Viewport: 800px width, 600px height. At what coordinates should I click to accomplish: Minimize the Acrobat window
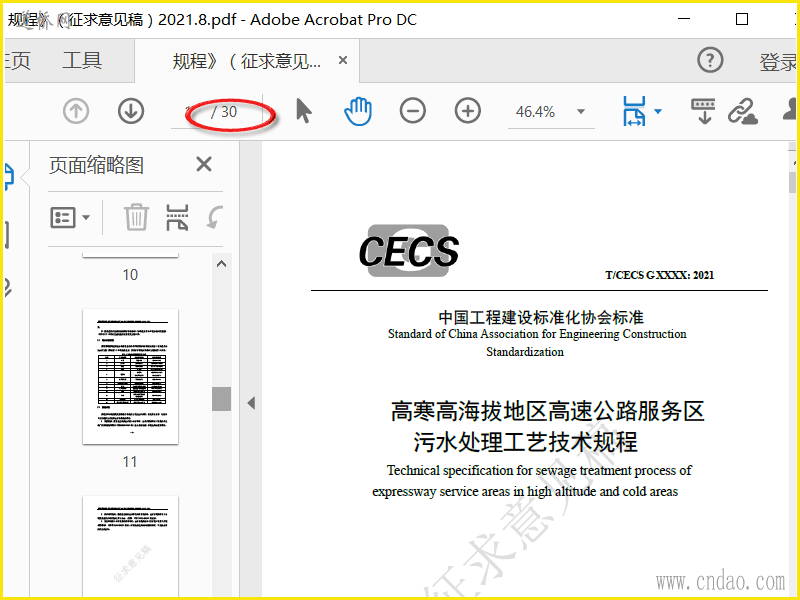[x=684, y=19]
